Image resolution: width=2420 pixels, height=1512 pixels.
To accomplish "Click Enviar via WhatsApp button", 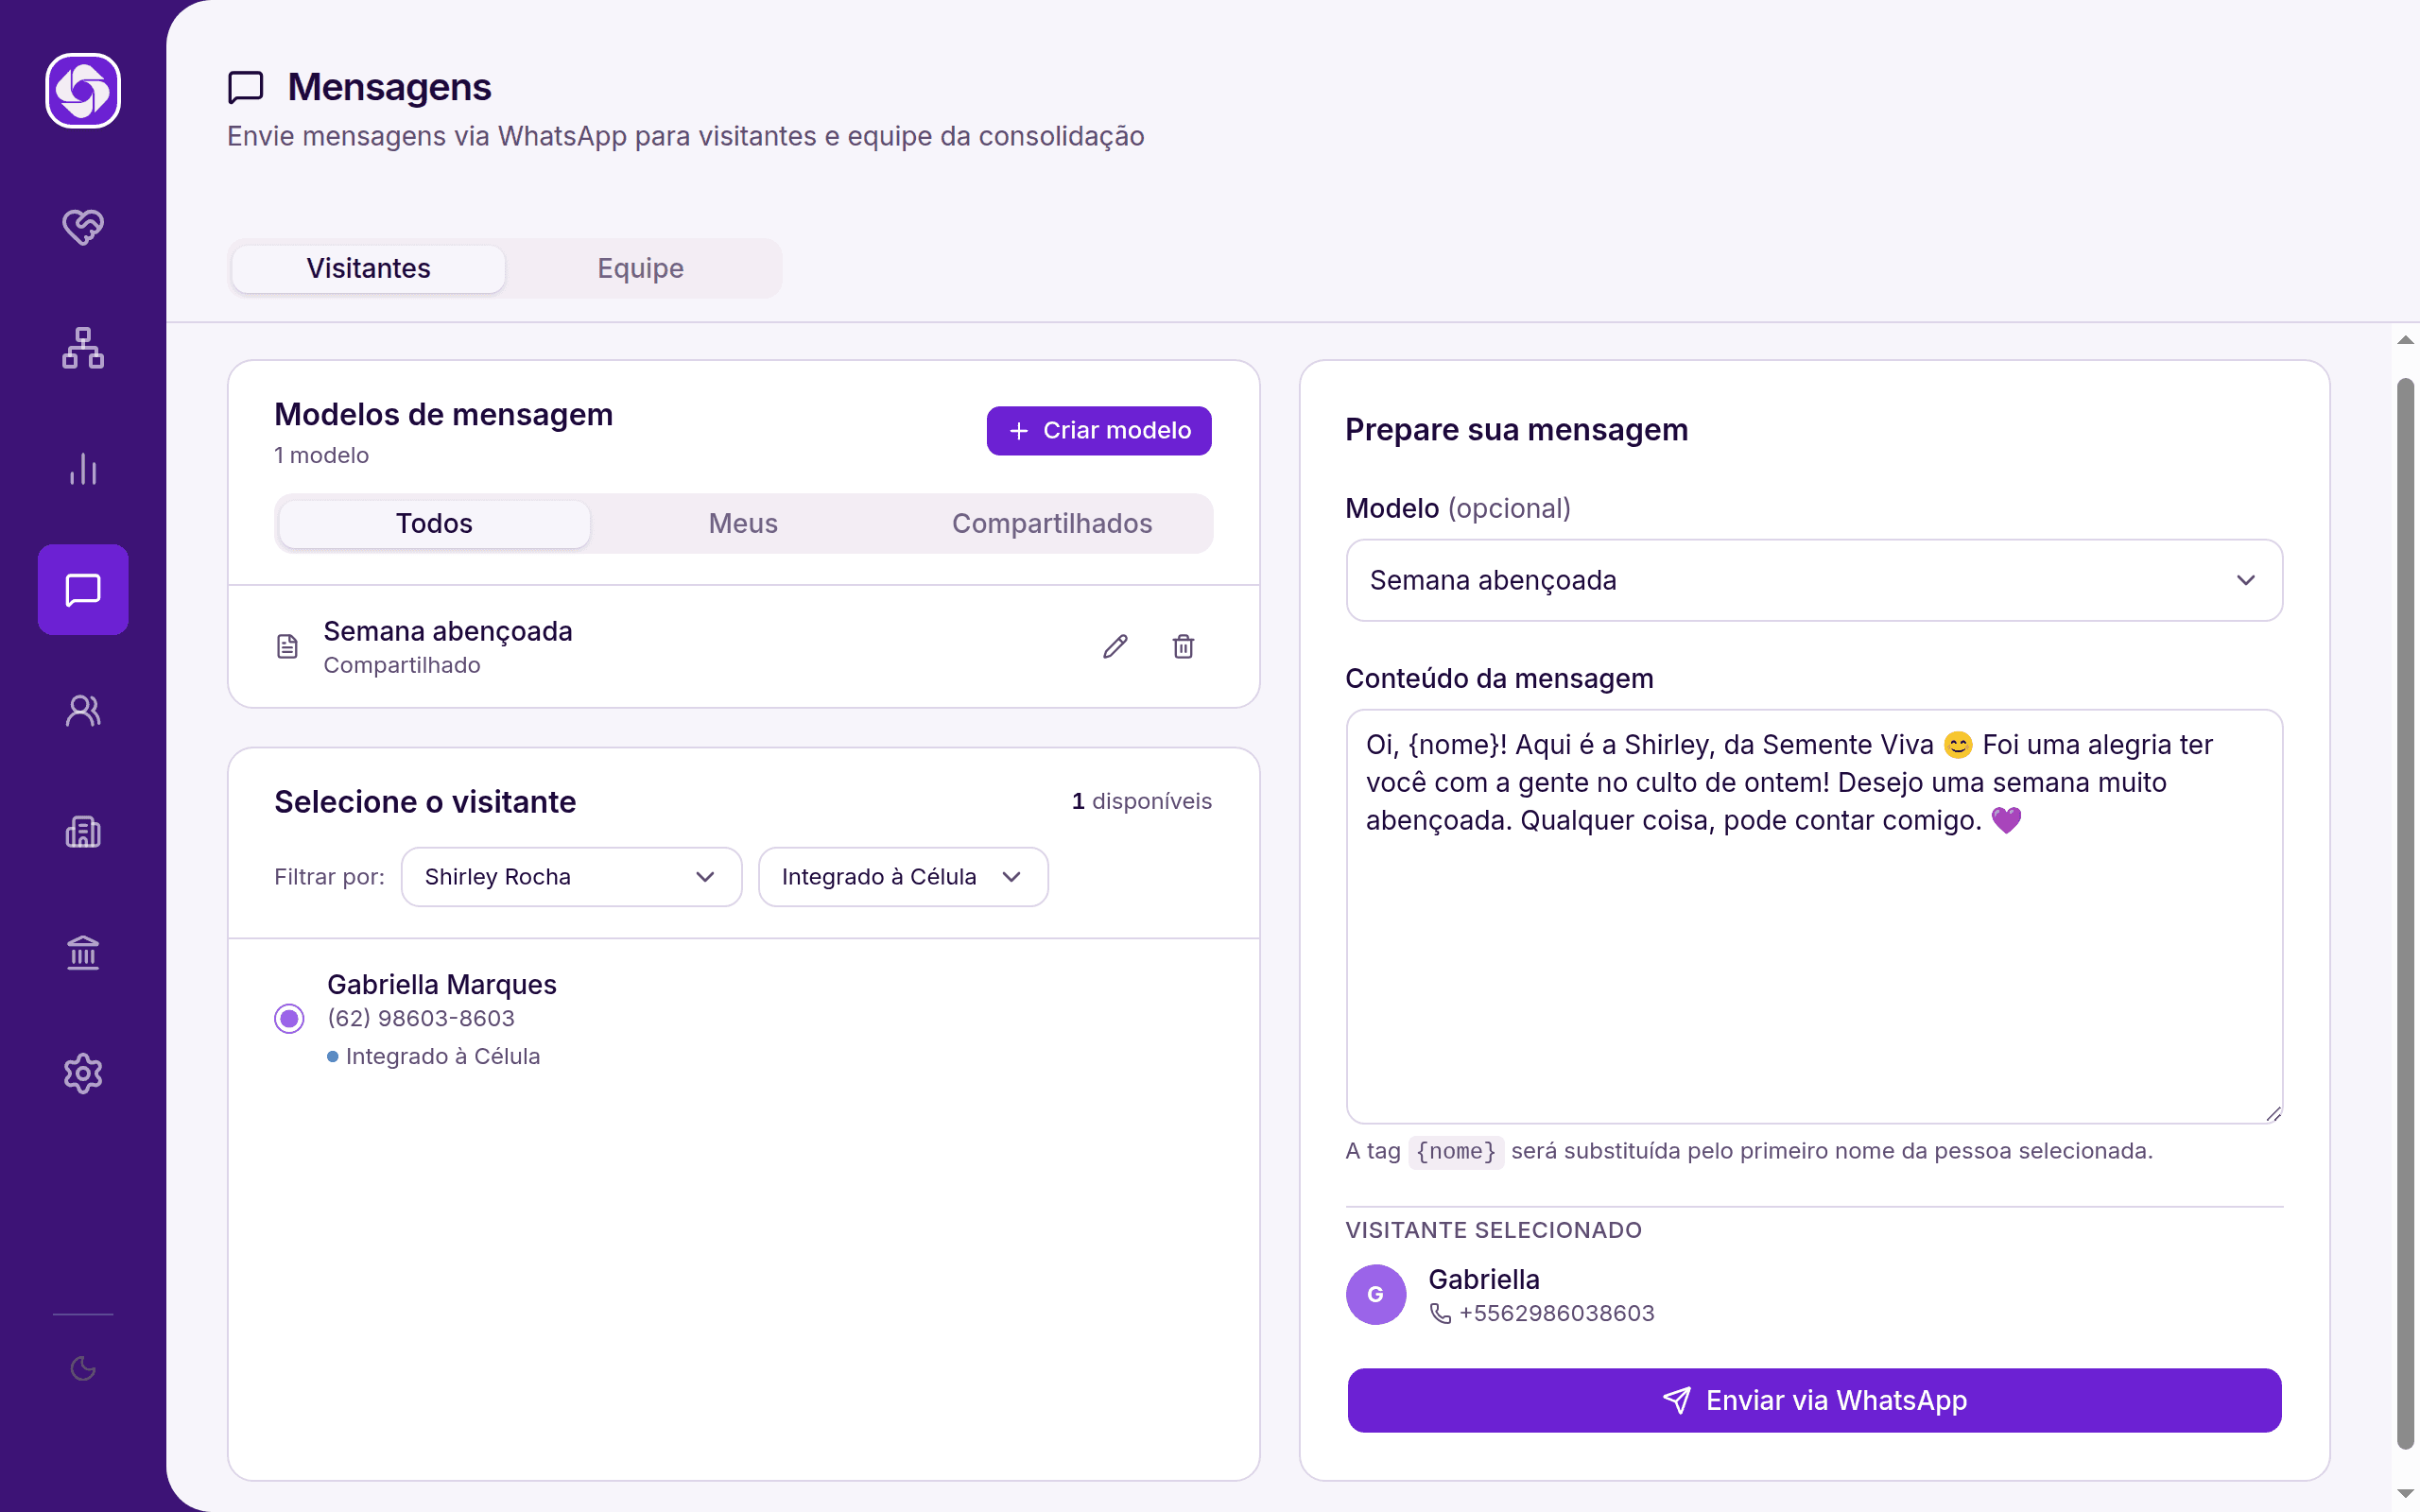I will click(x=1814, y=1401).
